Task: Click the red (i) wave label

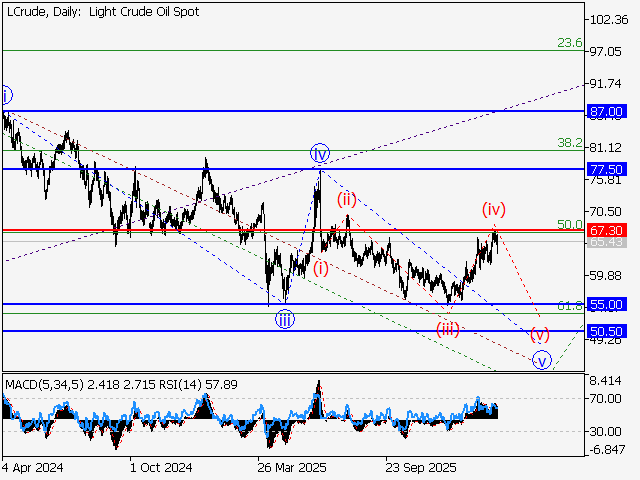Action: (x=321, y=267)
